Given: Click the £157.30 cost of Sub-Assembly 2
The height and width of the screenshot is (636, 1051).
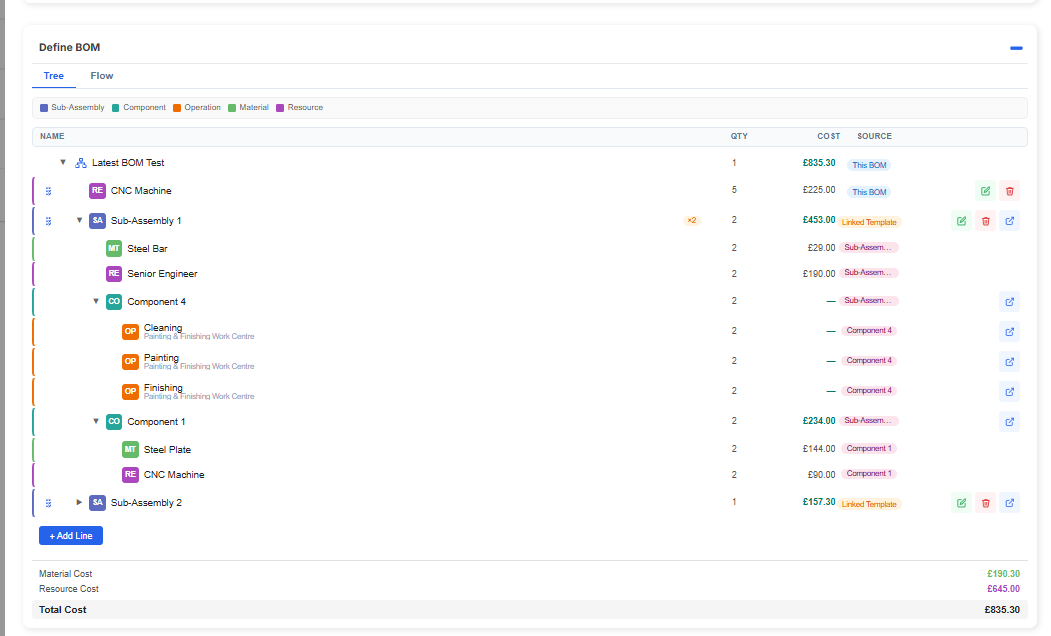Looking at the screenshot, I should tap(819, 502).
